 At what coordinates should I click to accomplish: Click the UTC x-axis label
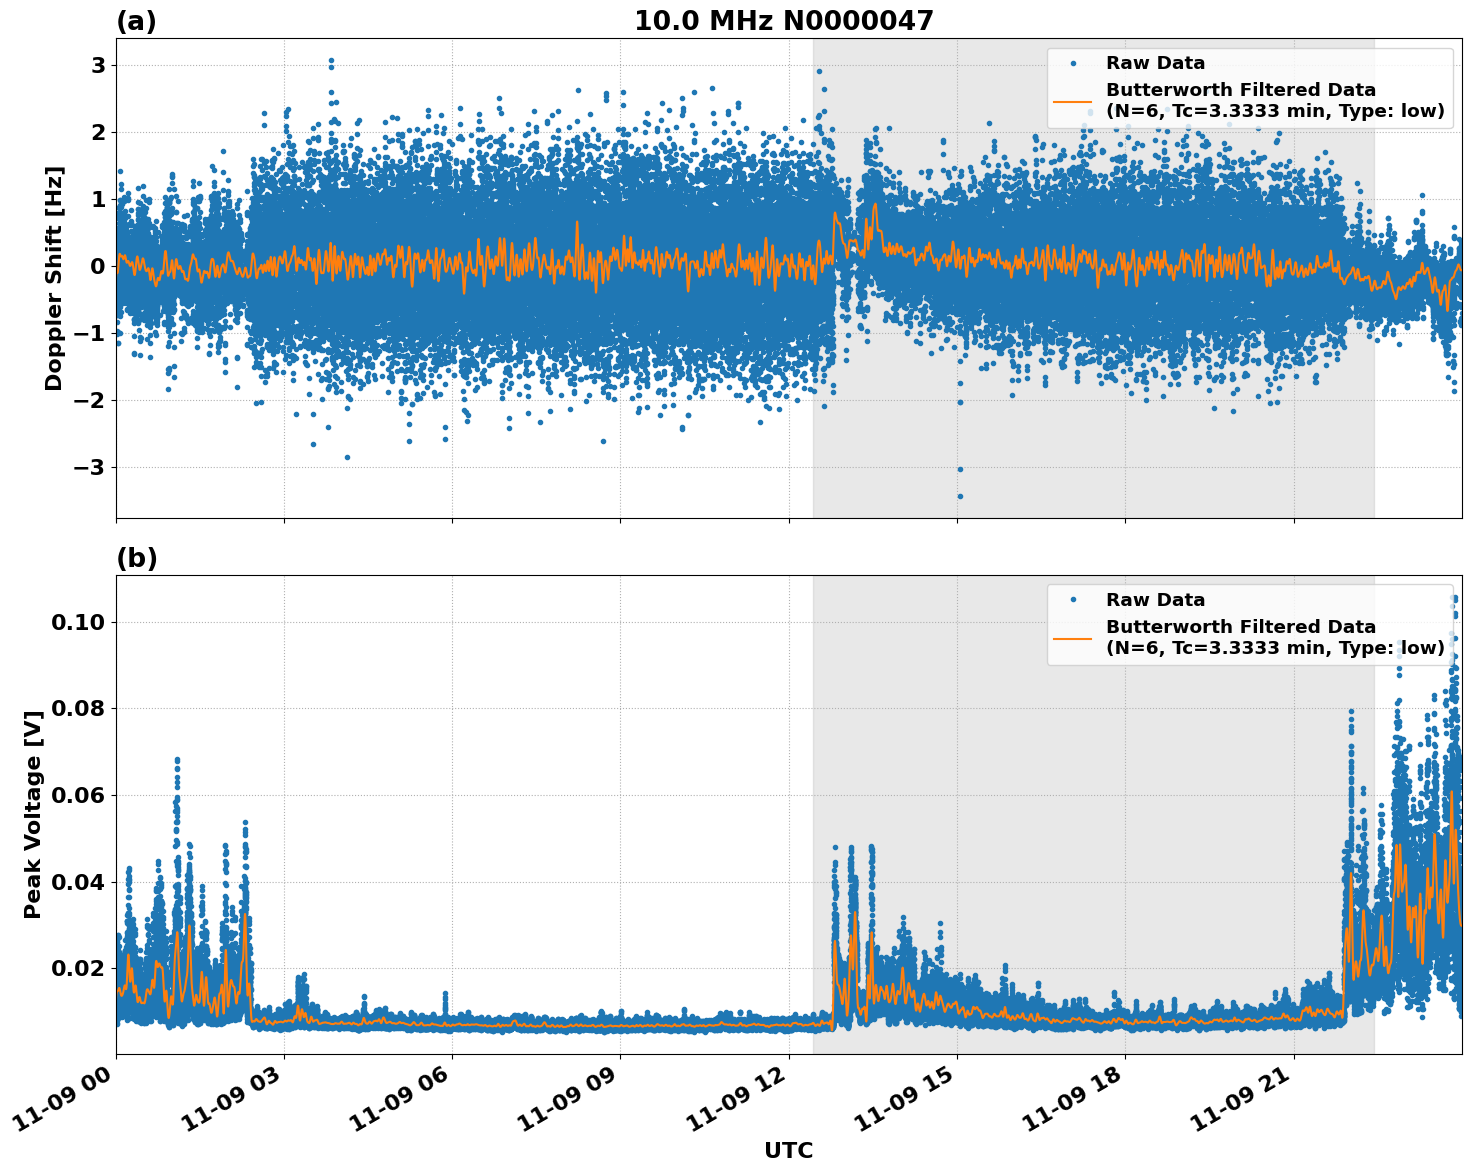786,1151
